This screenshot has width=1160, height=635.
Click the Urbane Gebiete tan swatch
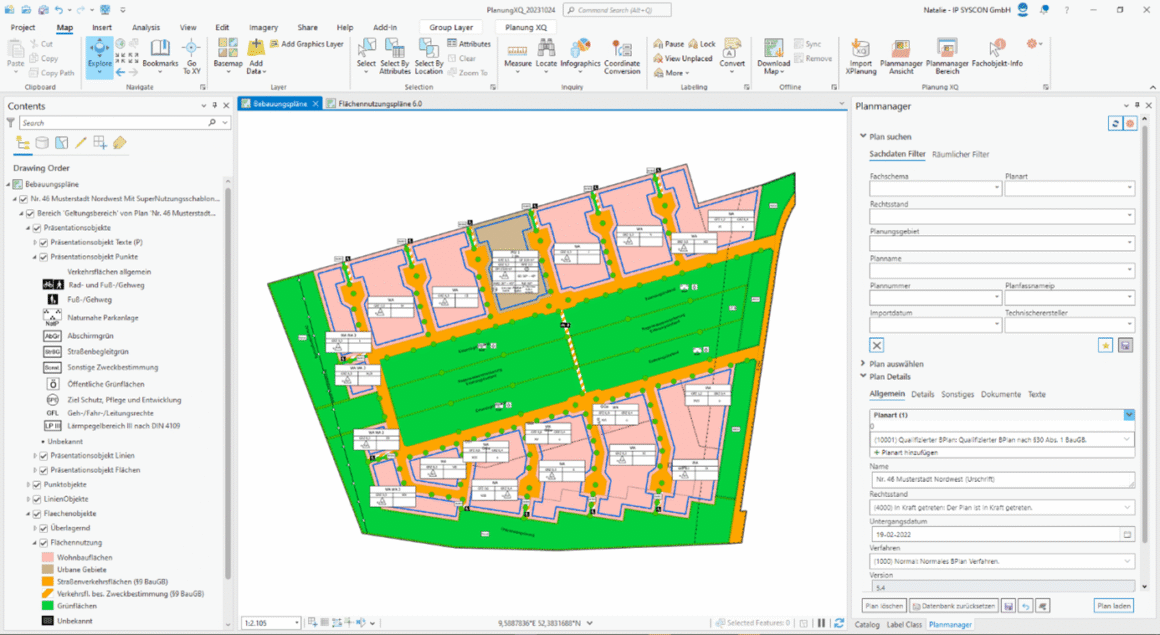pyautogui.click(x=48, y=570)
